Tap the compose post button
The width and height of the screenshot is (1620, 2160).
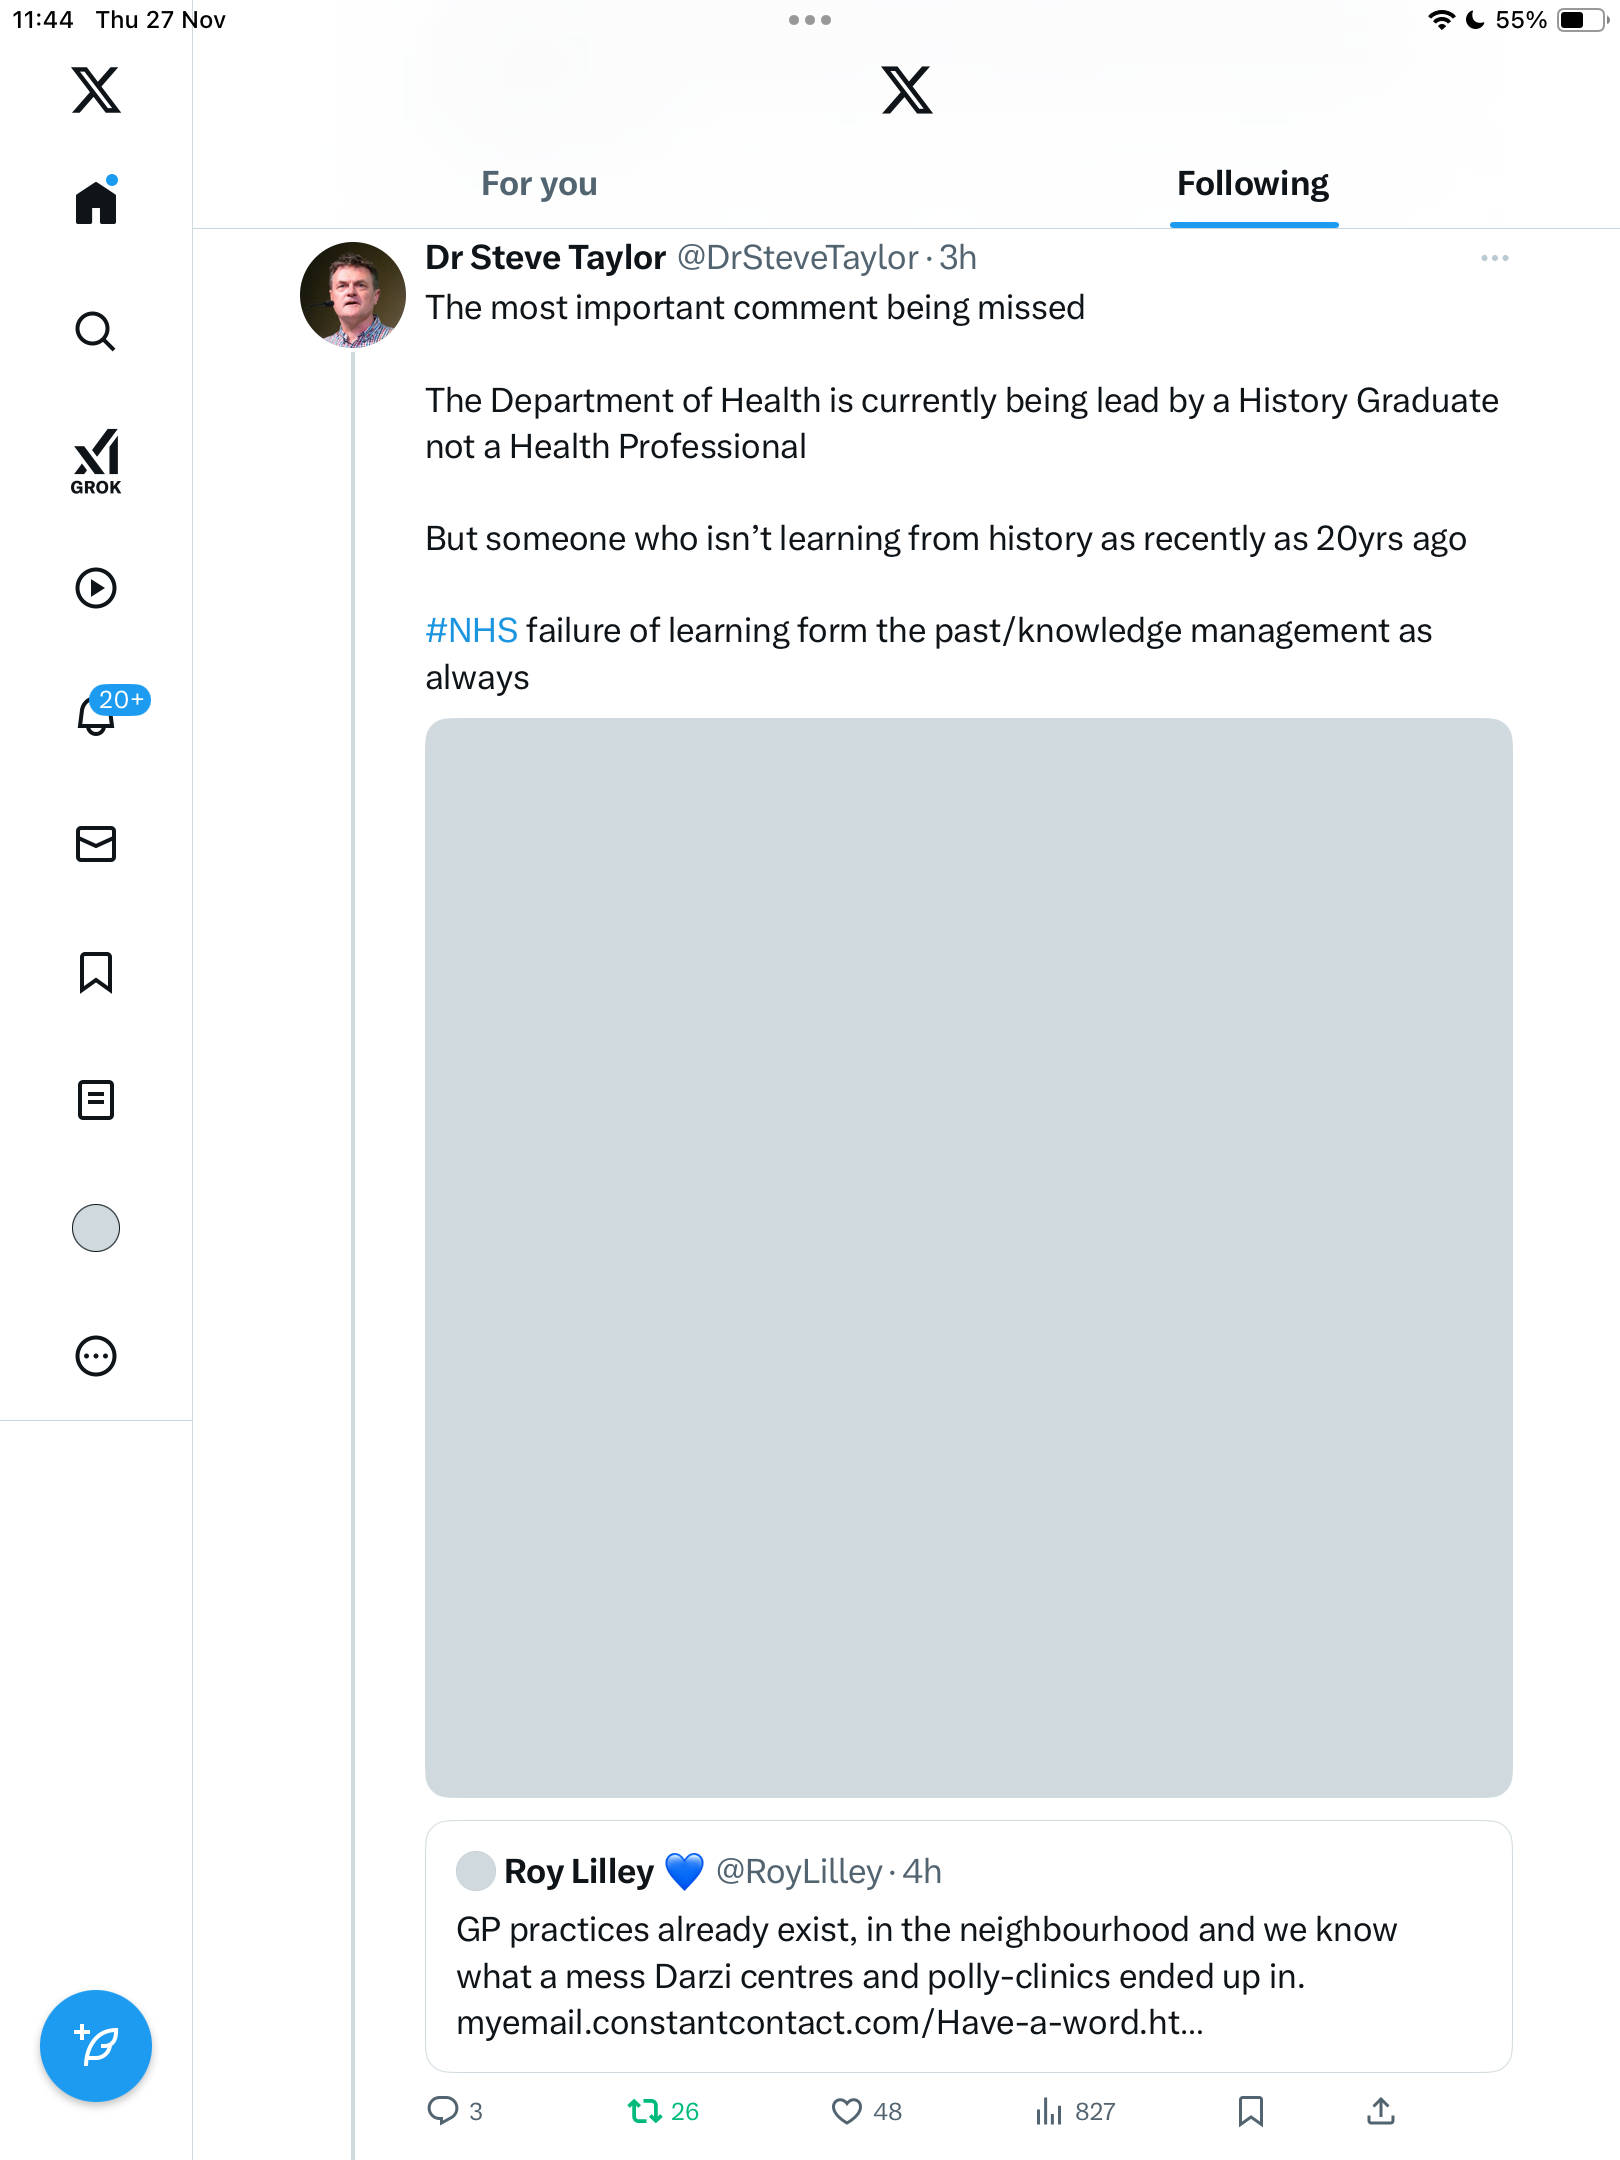(x=96, y=2045)
